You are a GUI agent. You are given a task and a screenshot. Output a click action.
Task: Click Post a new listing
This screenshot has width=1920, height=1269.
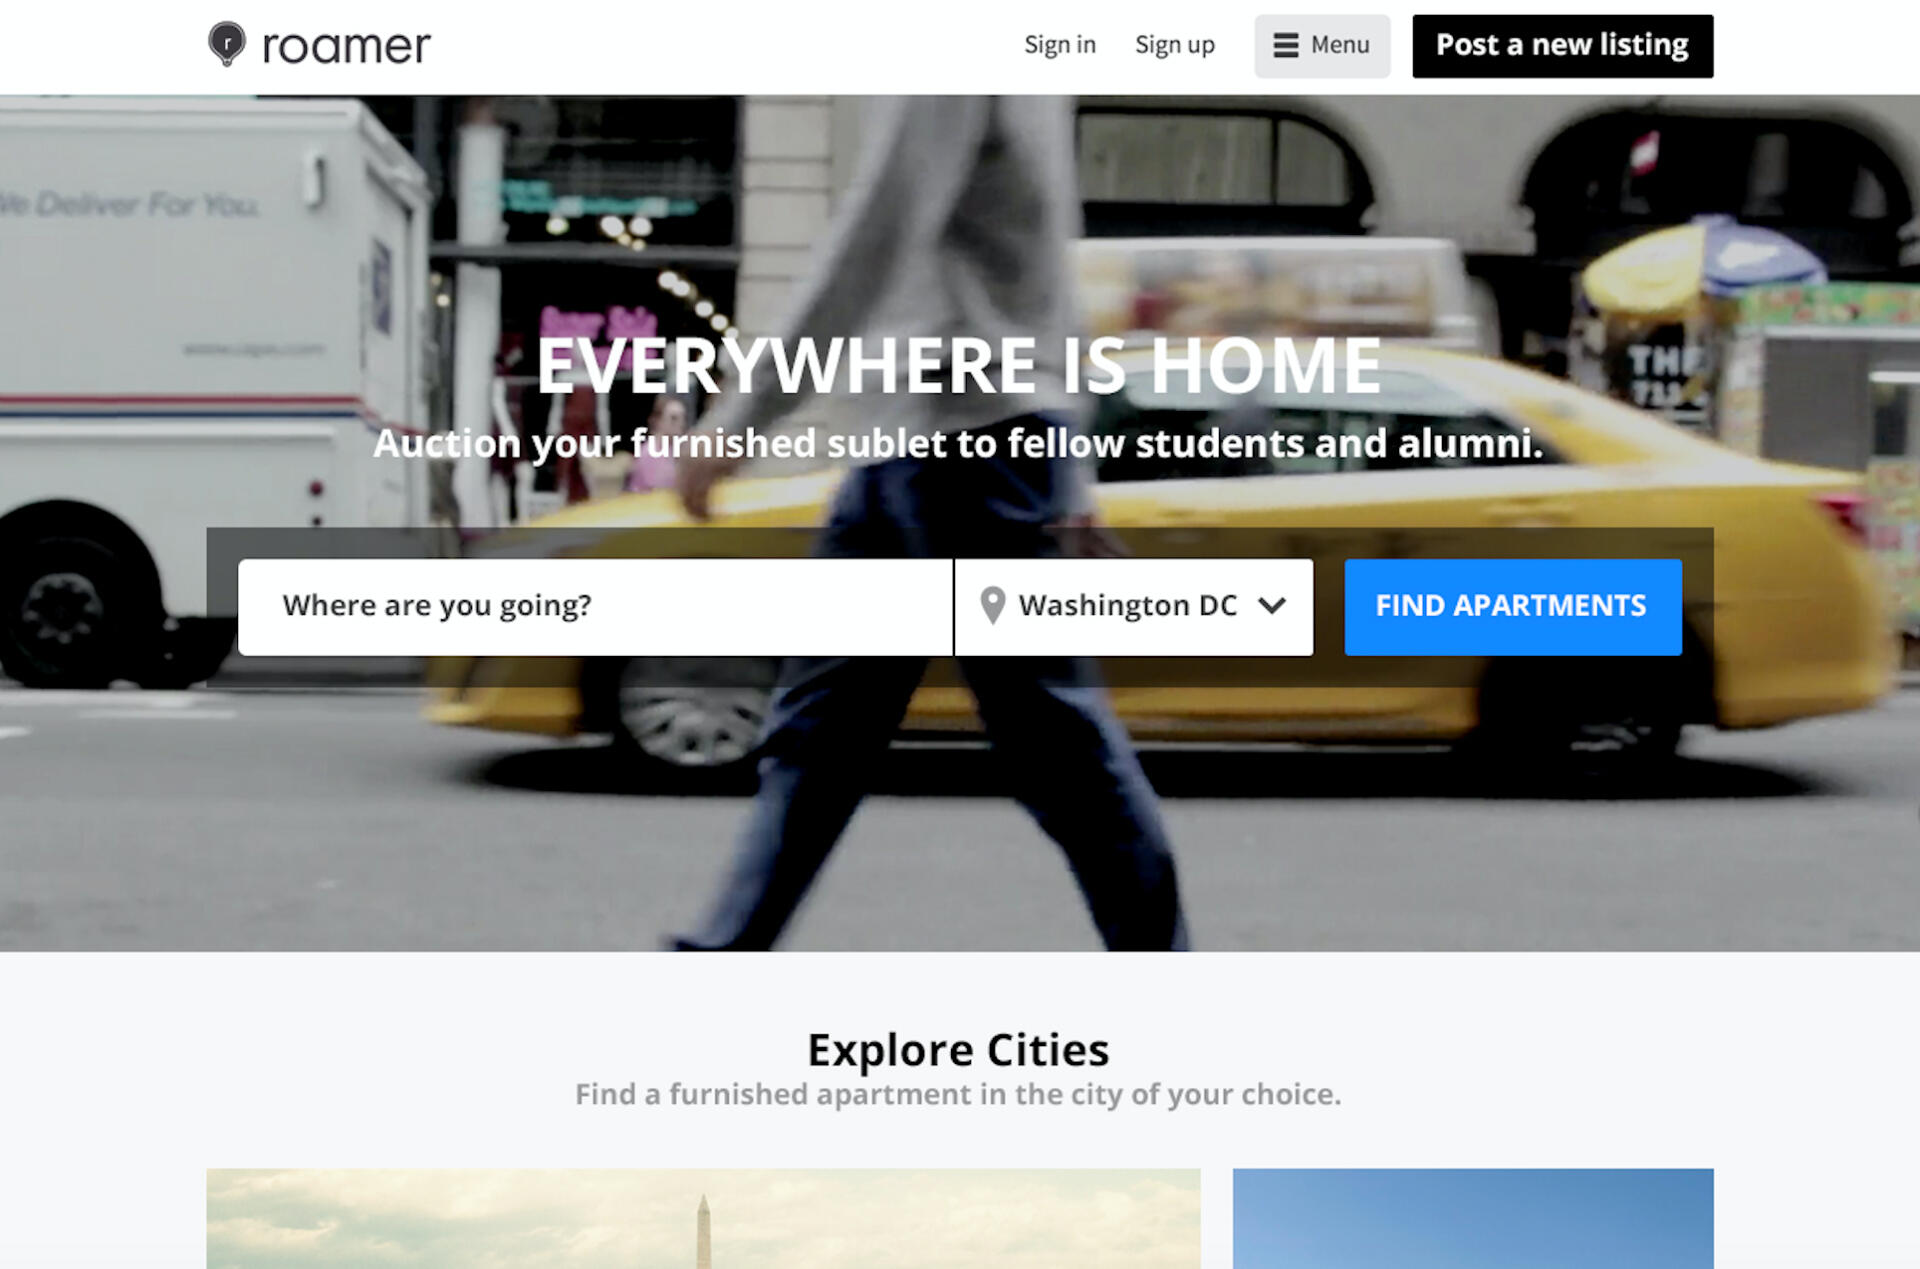coord(1562,46)
